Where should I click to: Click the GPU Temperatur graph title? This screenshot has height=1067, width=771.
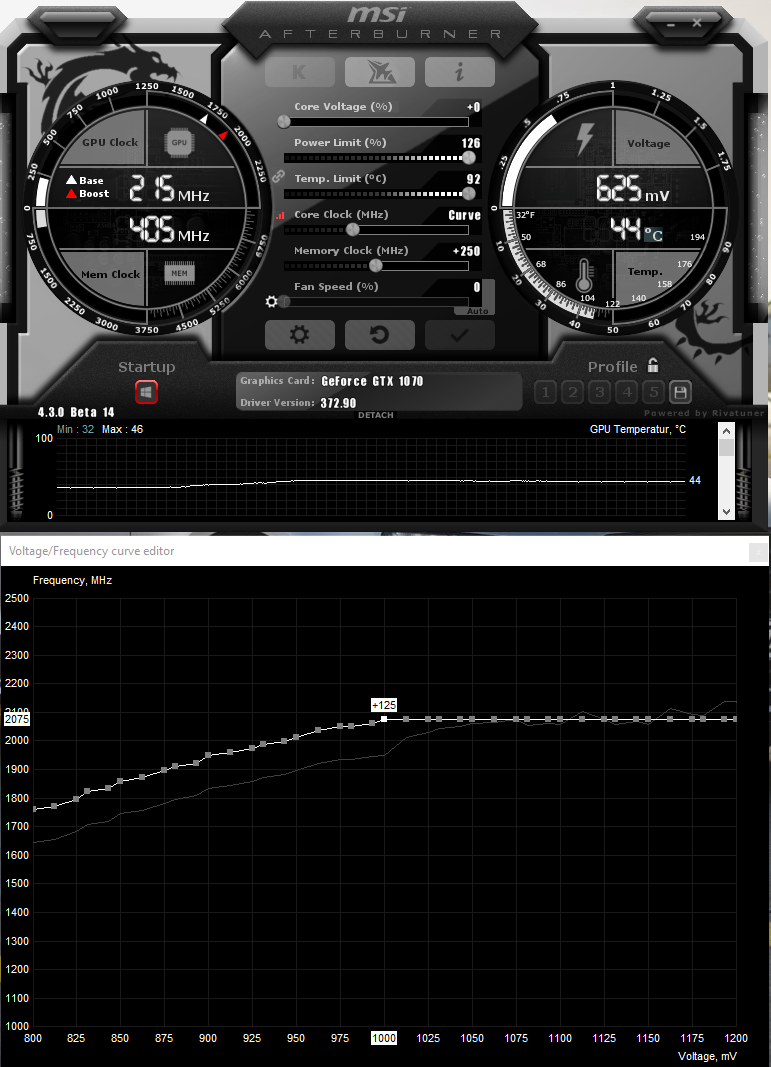(x=638, y=429)
